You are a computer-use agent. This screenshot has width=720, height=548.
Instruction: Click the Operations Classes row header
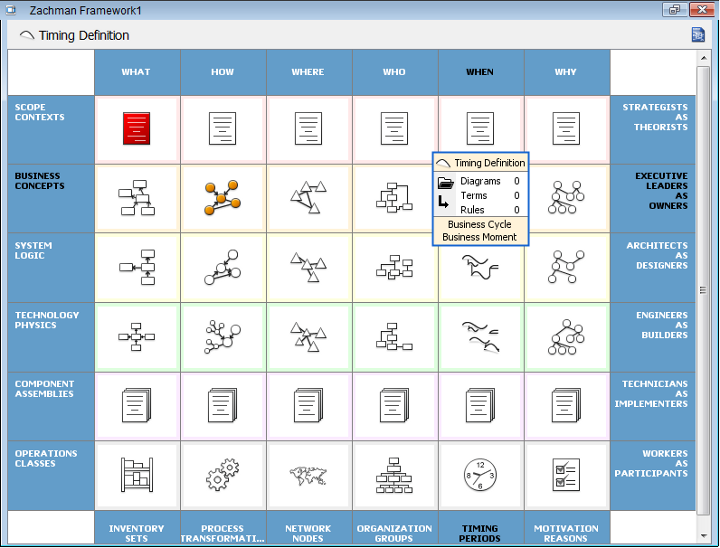pyautogui.click(x=51, y=475)
